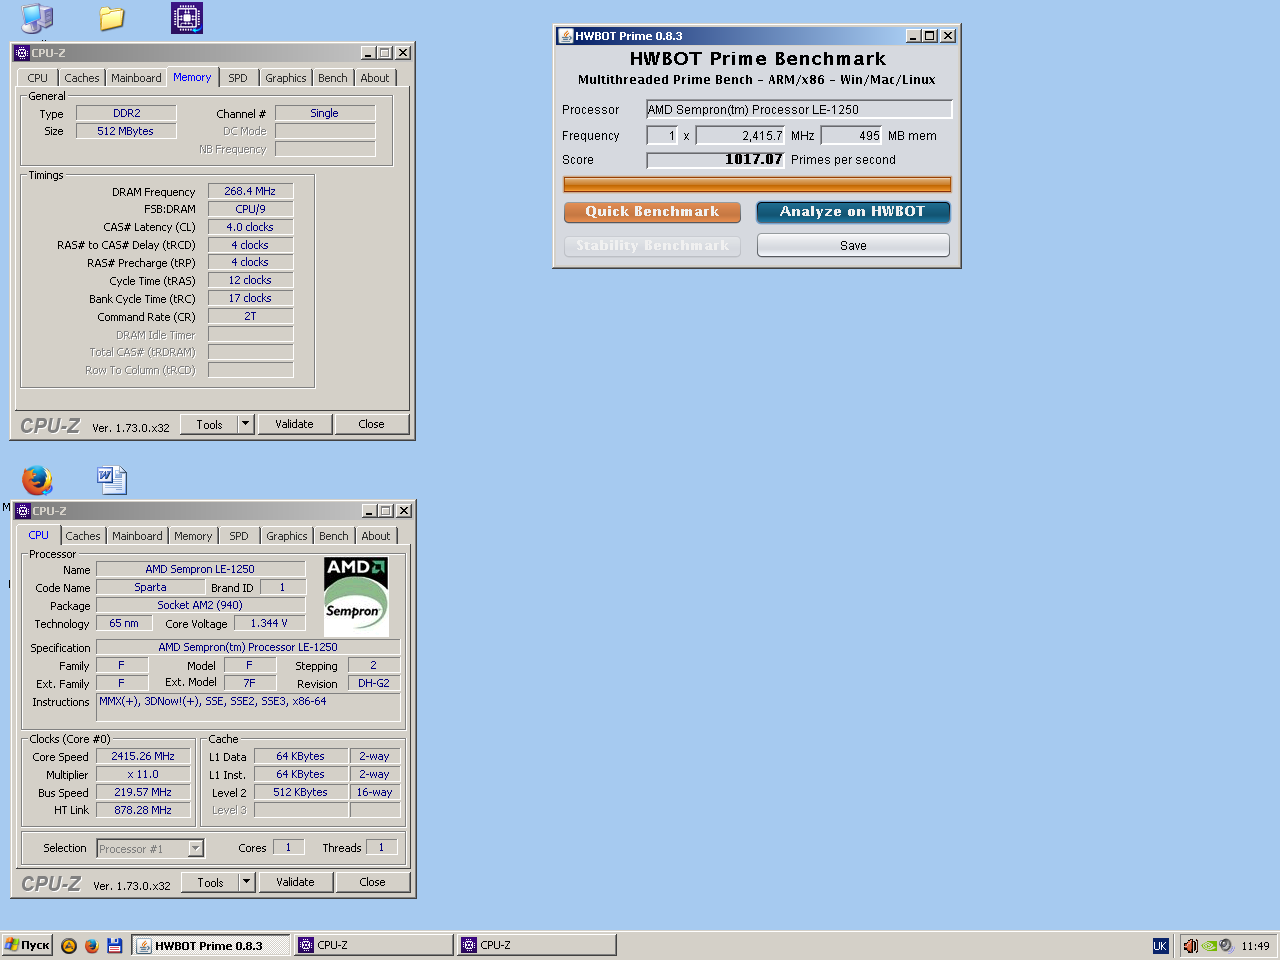Click the red speaker tray icon
The width and height of the screenshot is (1280, 960).
coord(1190,945)
